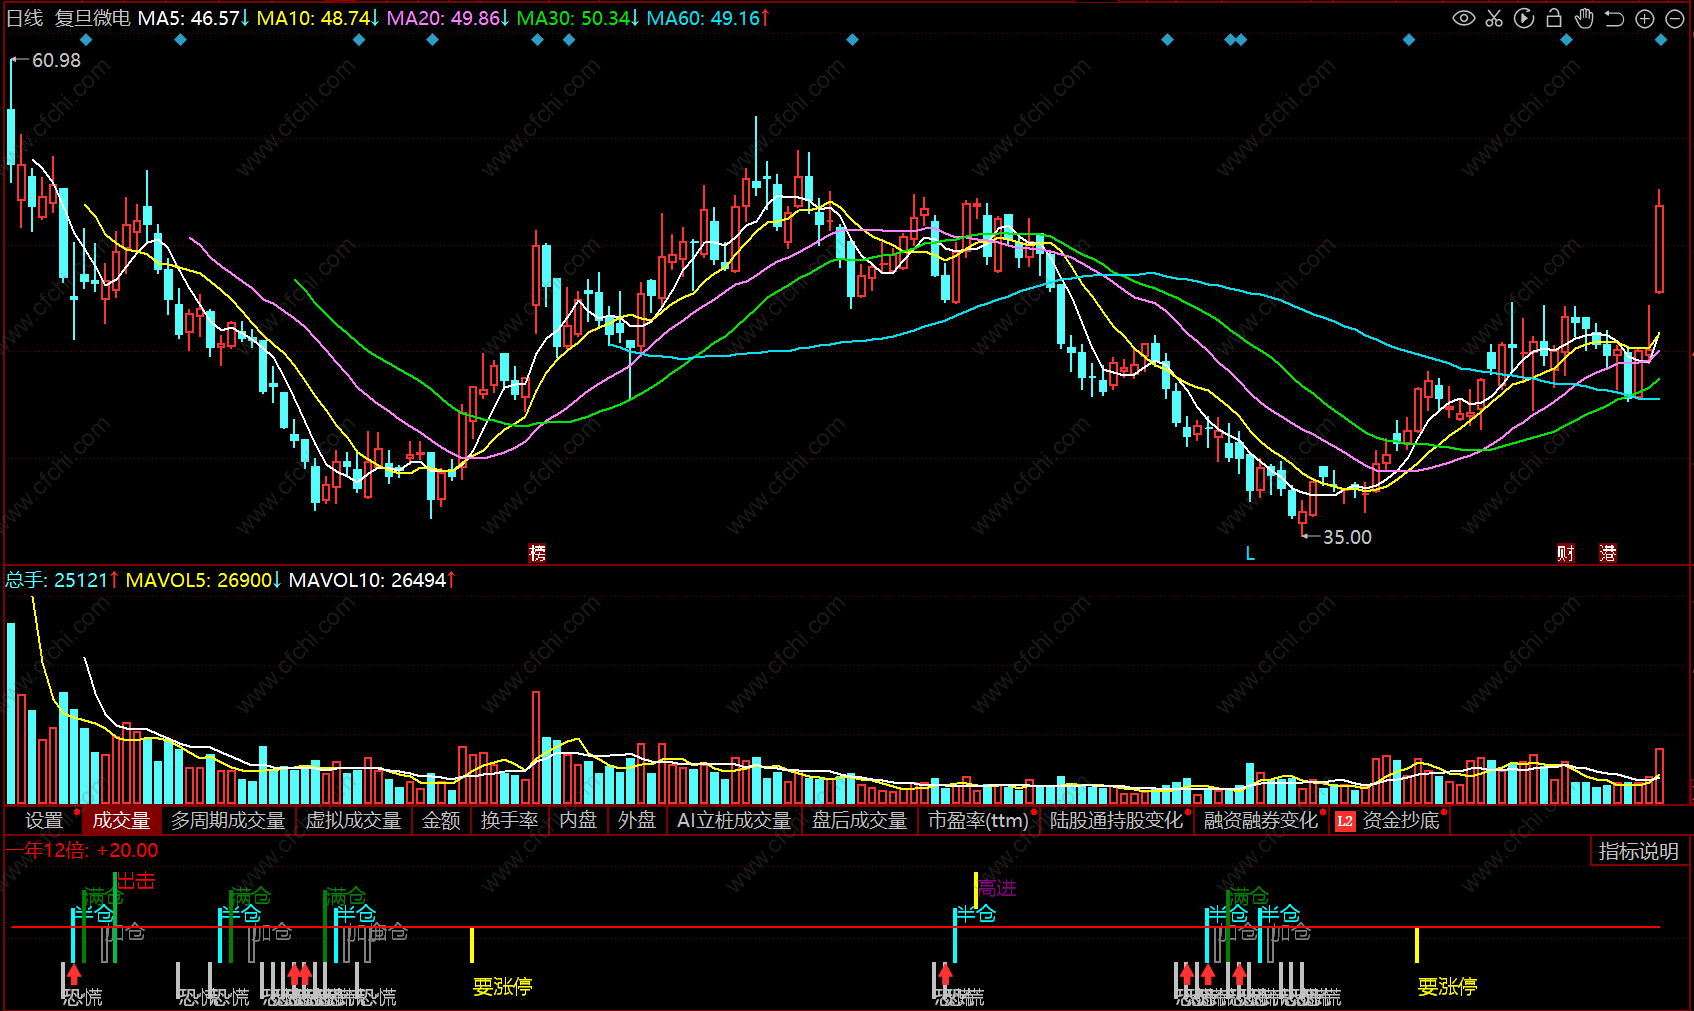
Task: Click the MAVOL10: 26494 label
Action: pyautogui.click(x=373, y=580)
